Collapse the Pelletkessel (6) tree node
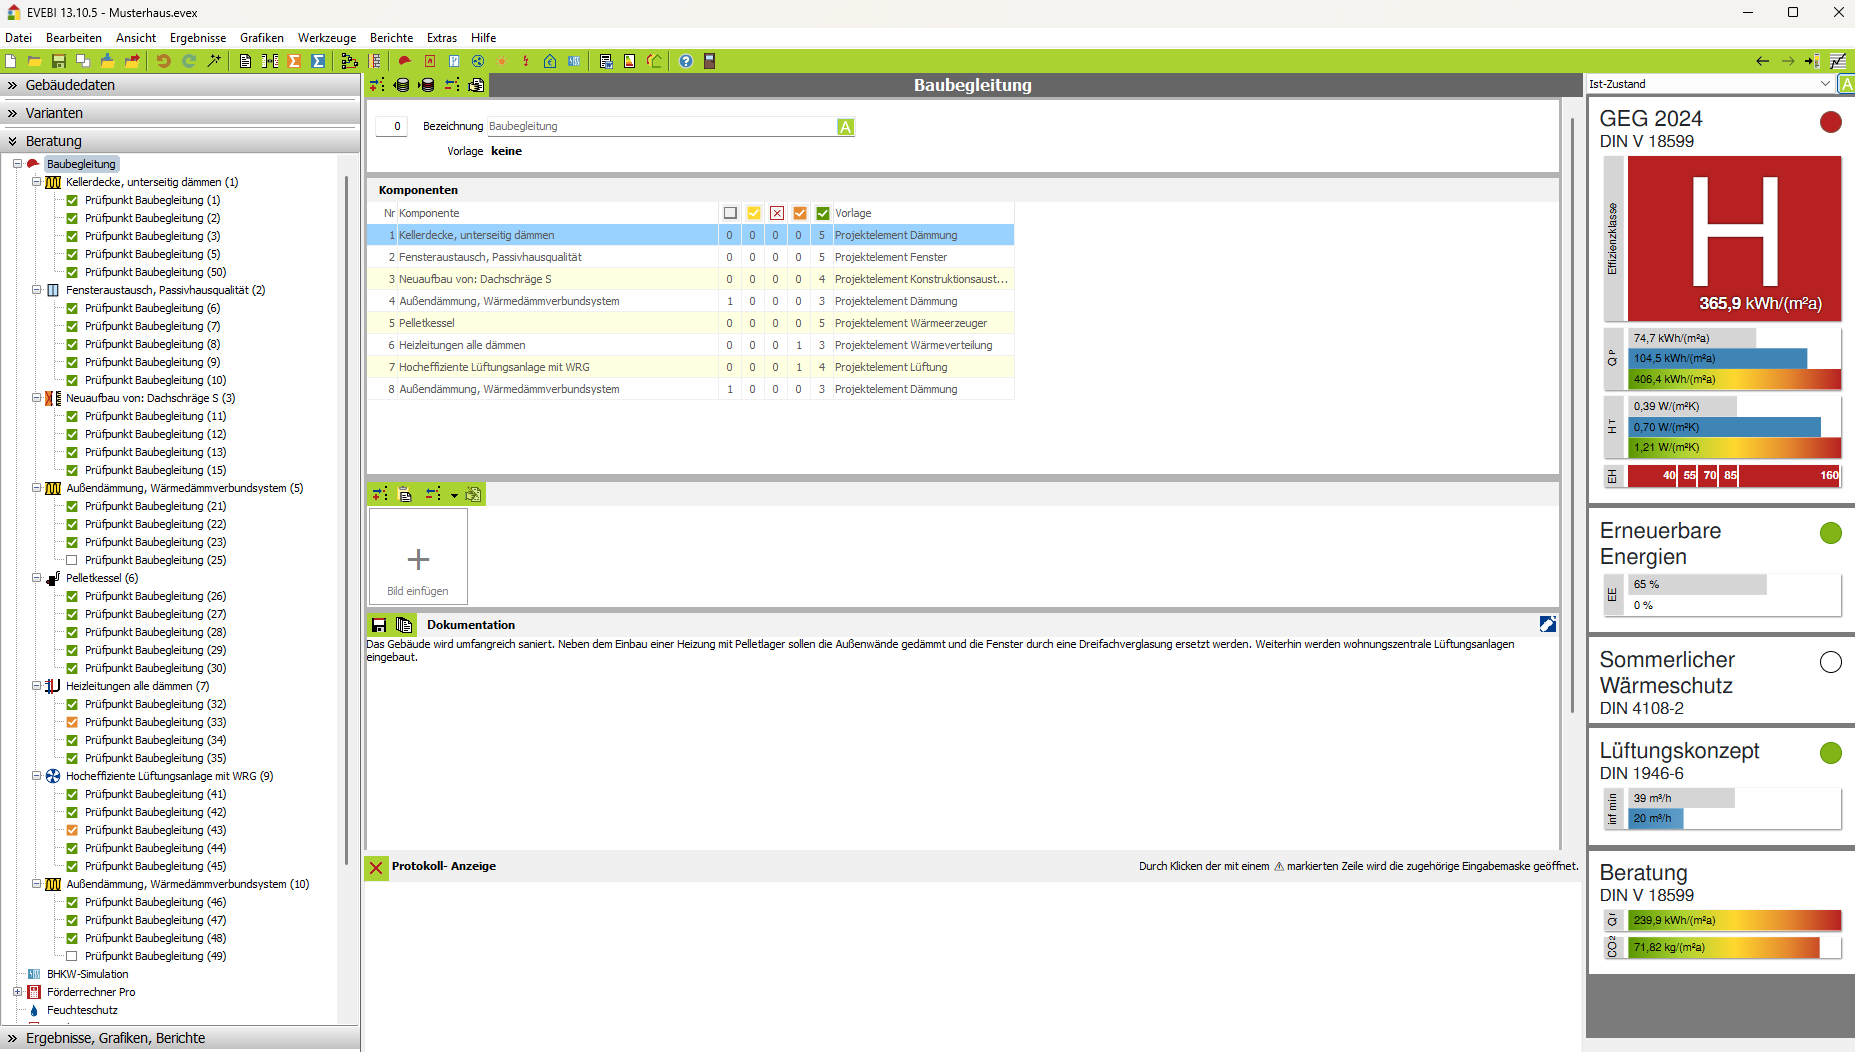 click(x=37, y=578)
